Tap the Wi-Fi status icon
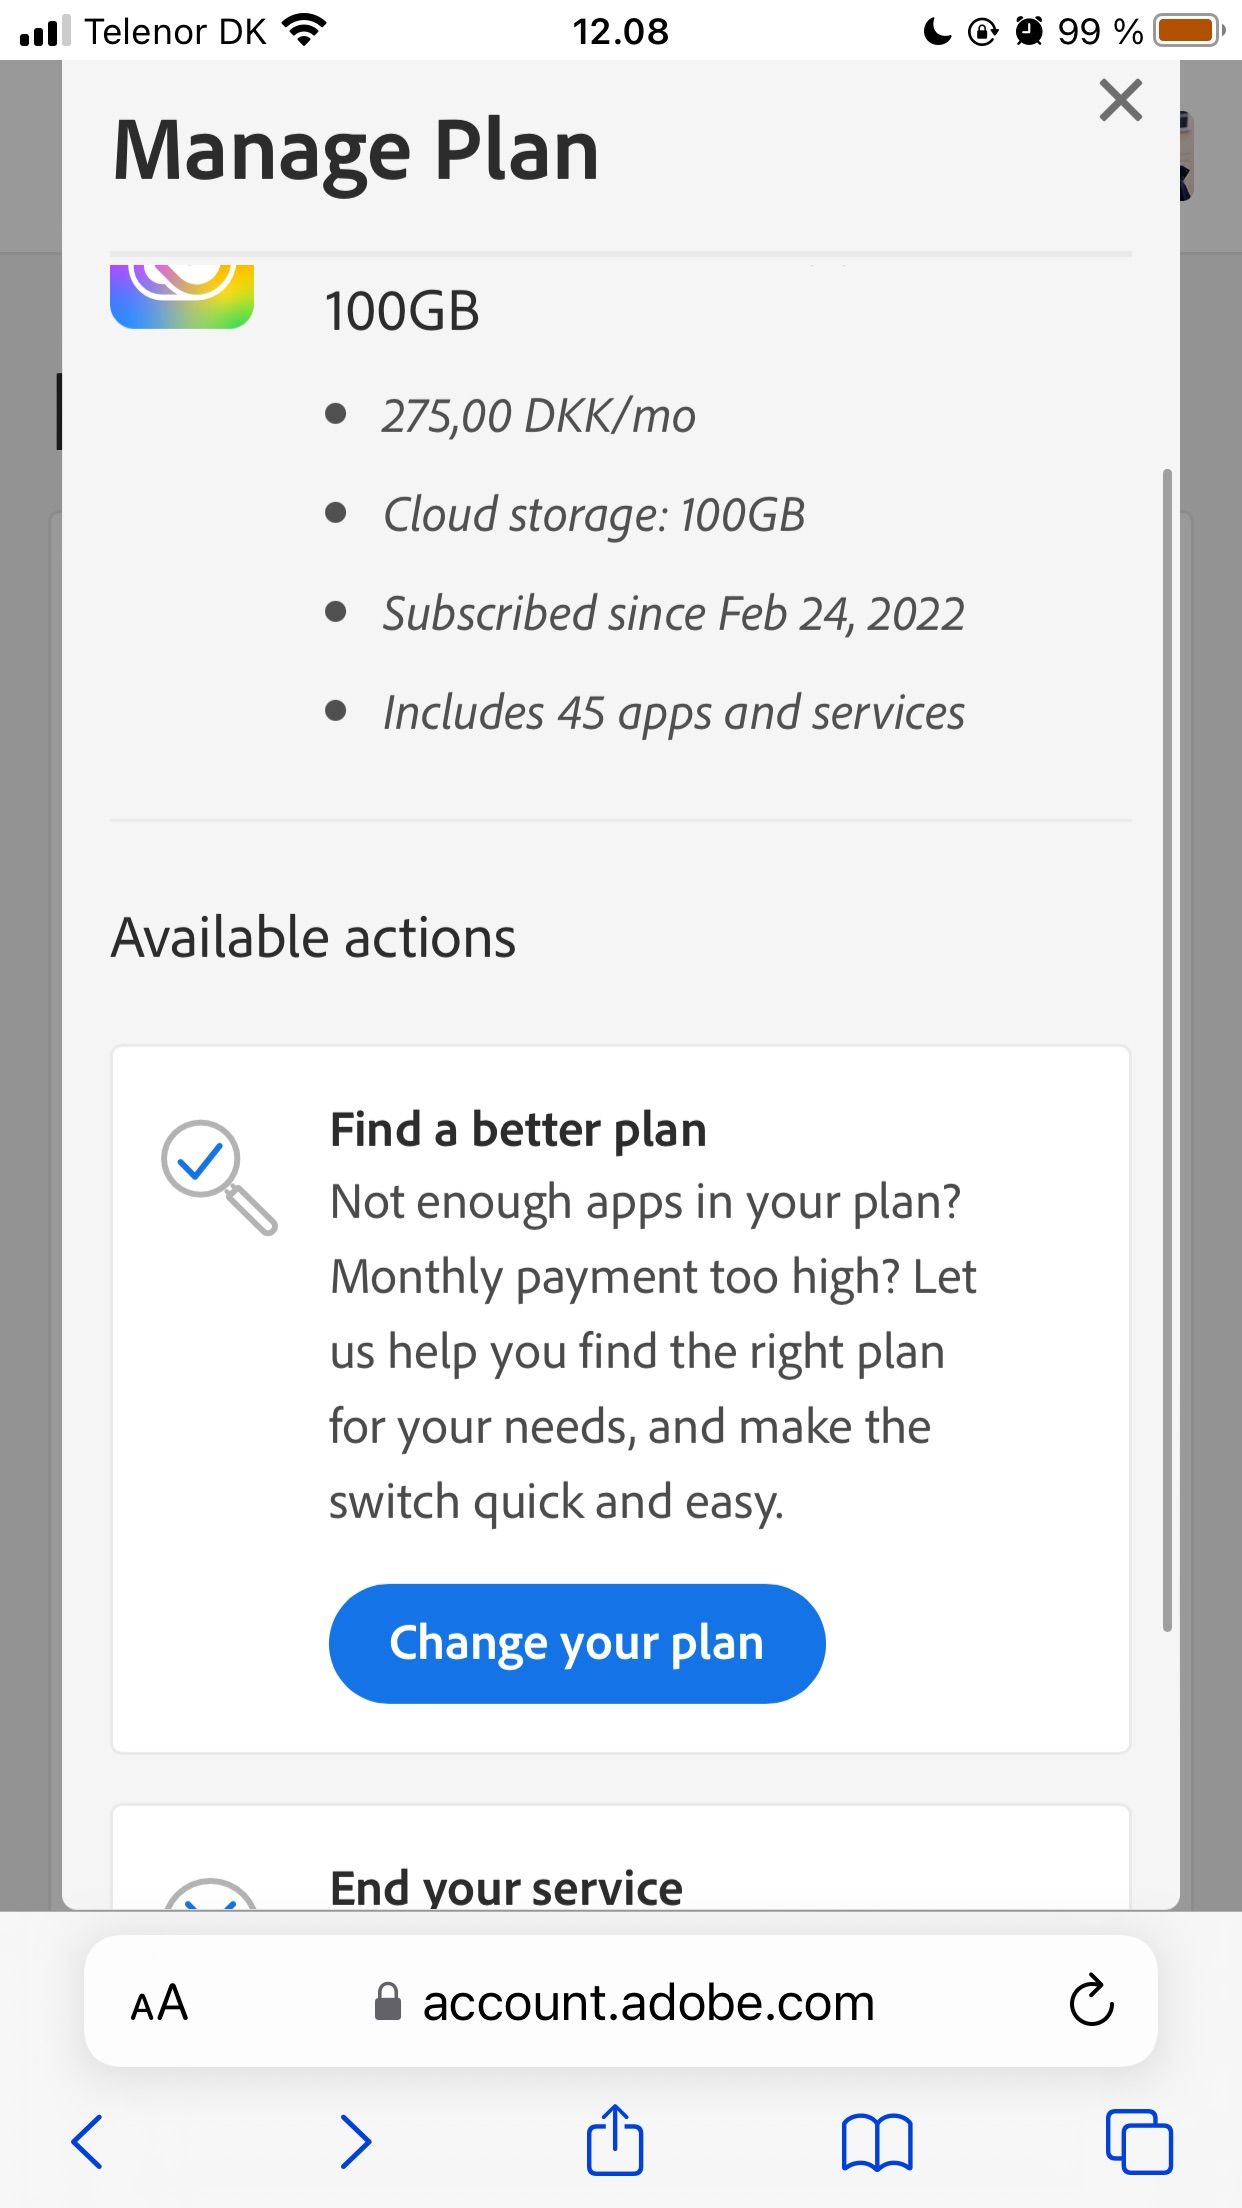 click(x=305, y=31)
